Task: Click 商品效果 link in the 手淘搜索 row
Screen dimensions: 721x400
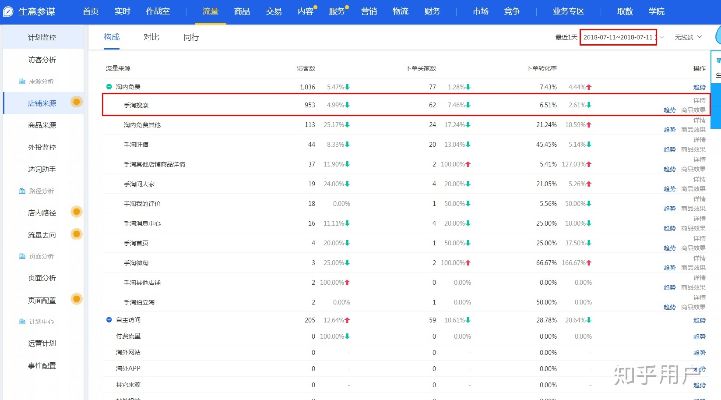Action: pyautogui.click(x=693, y=110)
